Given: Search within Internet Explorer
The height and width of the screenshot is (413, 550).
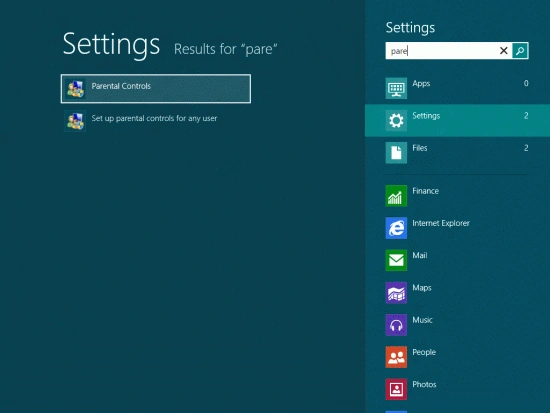Looking at the screenshot, I should pyautogui.click(x=457, y=228).
